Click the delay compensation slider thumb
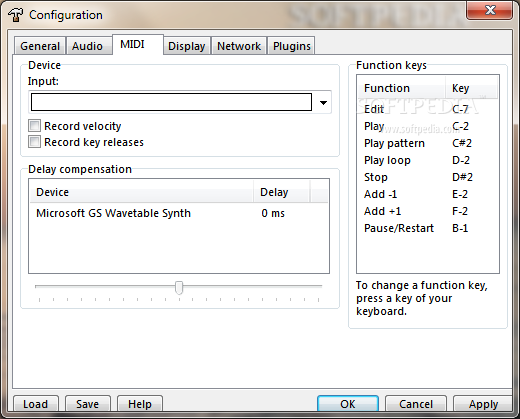The width and height of the screenshot is (520, 419). 179,288
